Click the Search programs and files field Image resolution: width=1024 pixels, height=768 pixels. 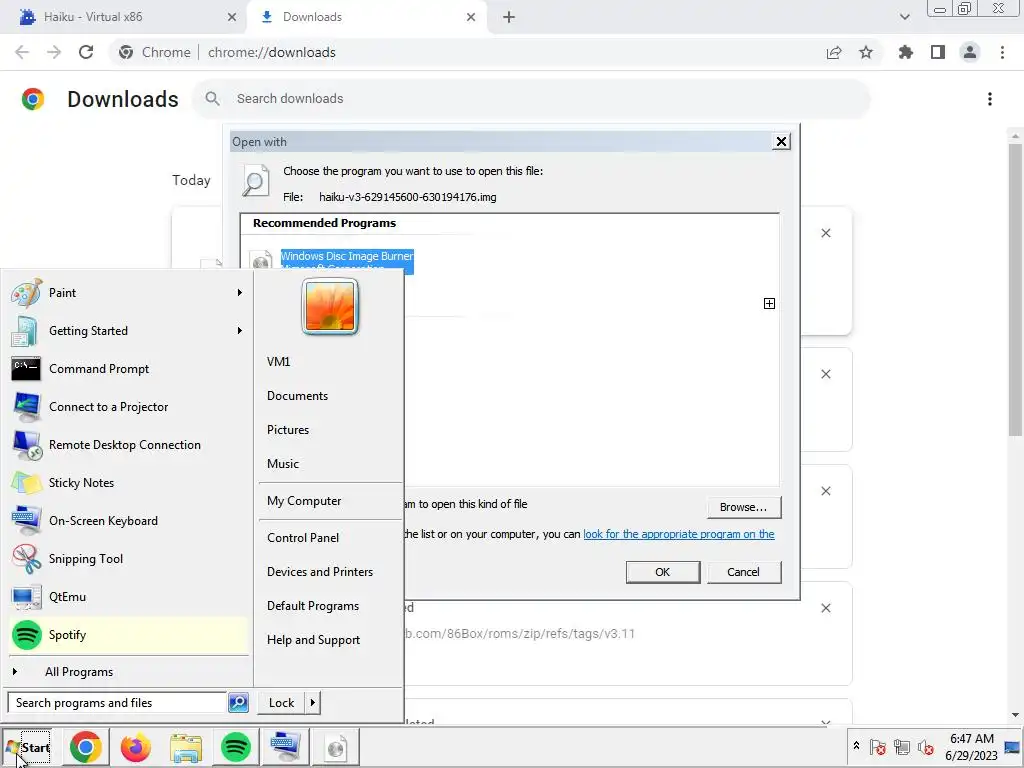pyautogui.click(x=118, y=703)
